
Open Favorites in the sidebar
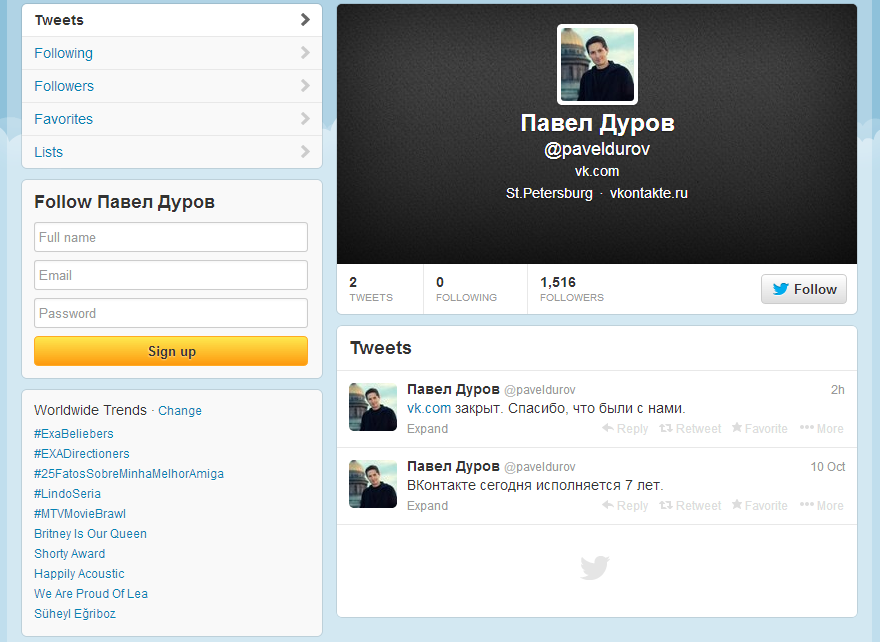pyautogui.click(x=172, y=119)
